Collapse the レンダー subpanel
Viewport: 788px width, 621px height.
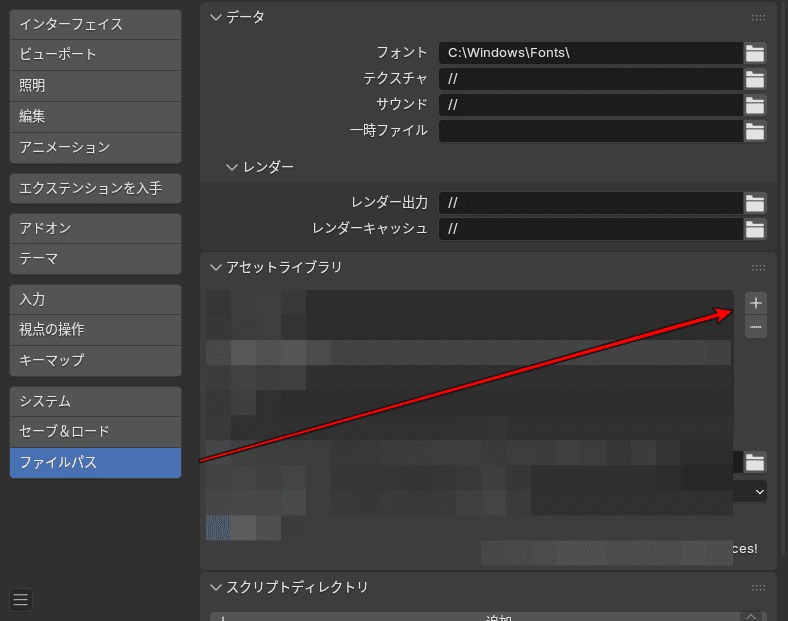click(232, 167)
